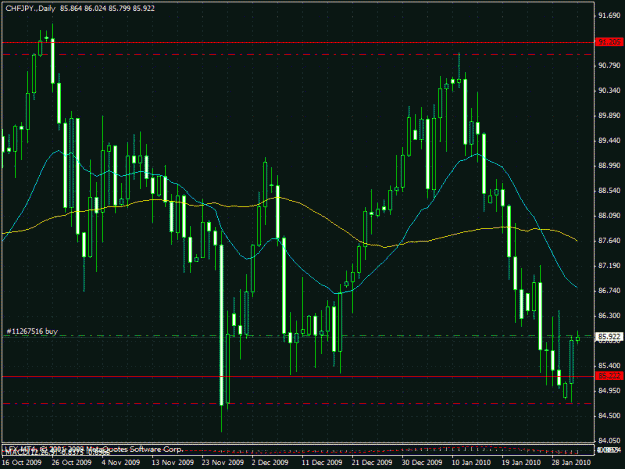Click the 90.340 price axis label
Viewport: 625px width, 469px height.
click(x=609, y=90)
